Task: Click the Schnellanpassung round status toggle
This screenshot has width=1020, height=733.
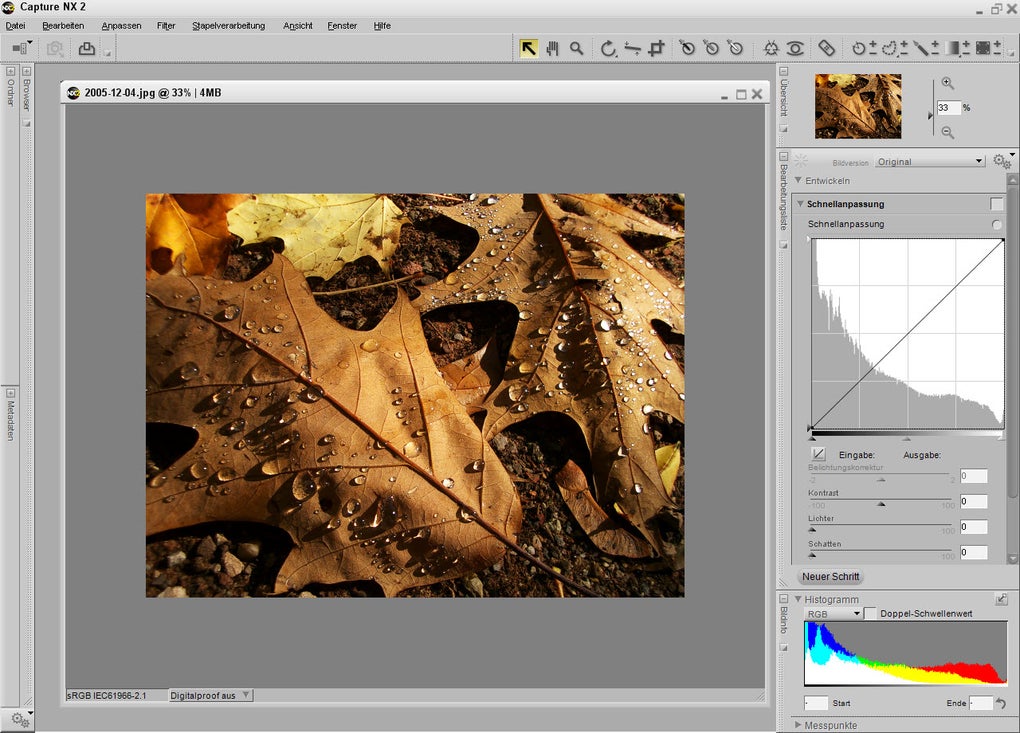Action: click(996, 225)
